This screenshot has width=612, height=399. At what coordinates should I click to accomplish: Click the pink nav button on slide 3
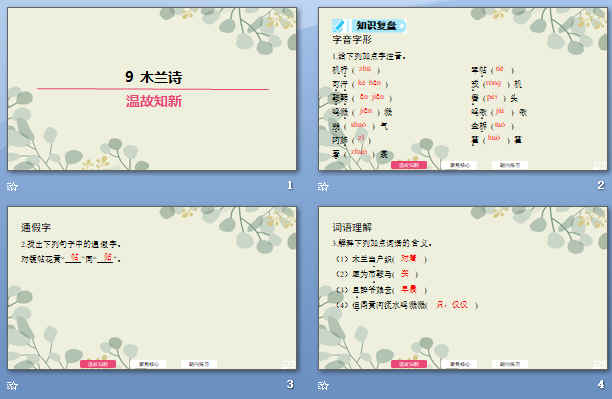[98, 364]
